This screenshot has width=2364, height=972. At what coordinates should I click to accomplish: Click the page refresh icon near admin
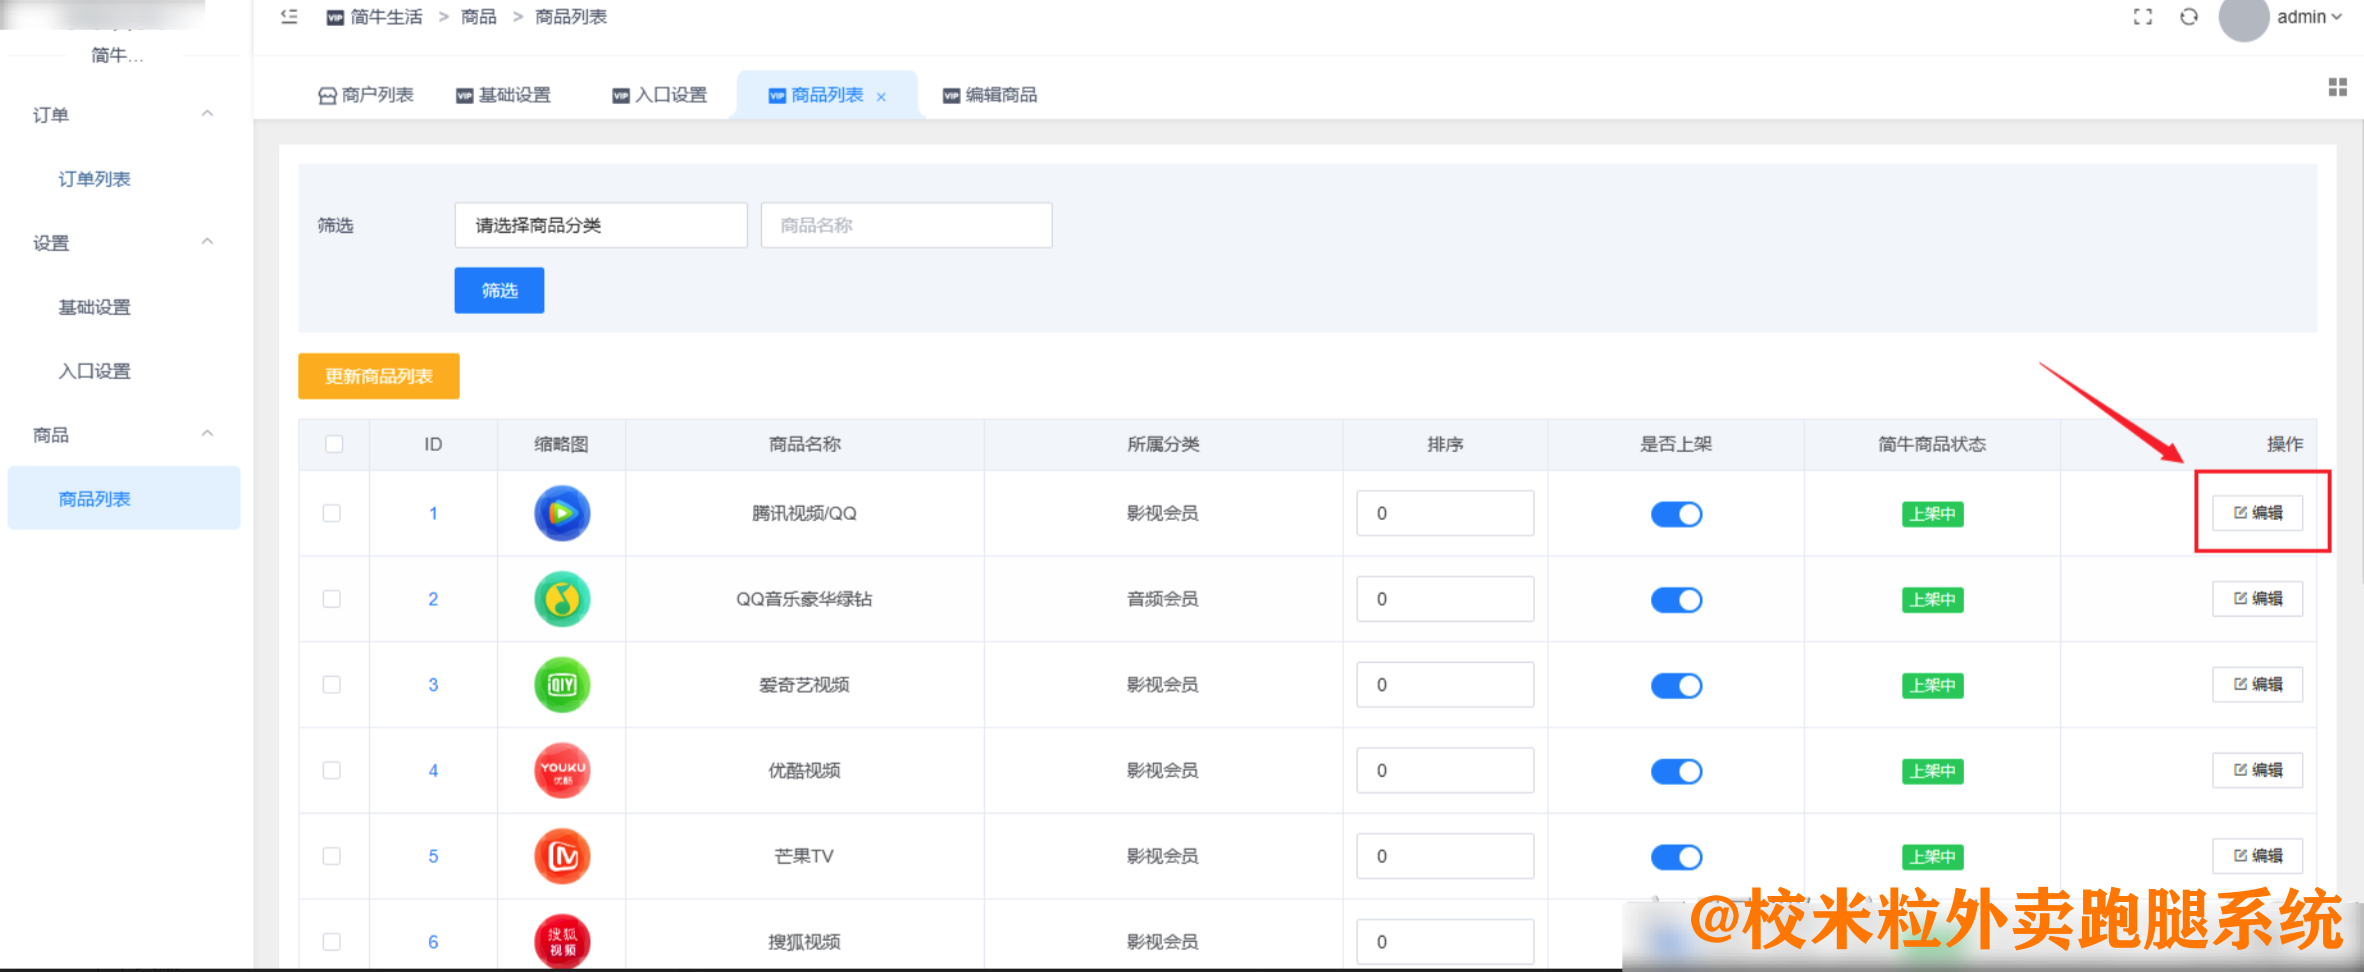click(2187, 17)
